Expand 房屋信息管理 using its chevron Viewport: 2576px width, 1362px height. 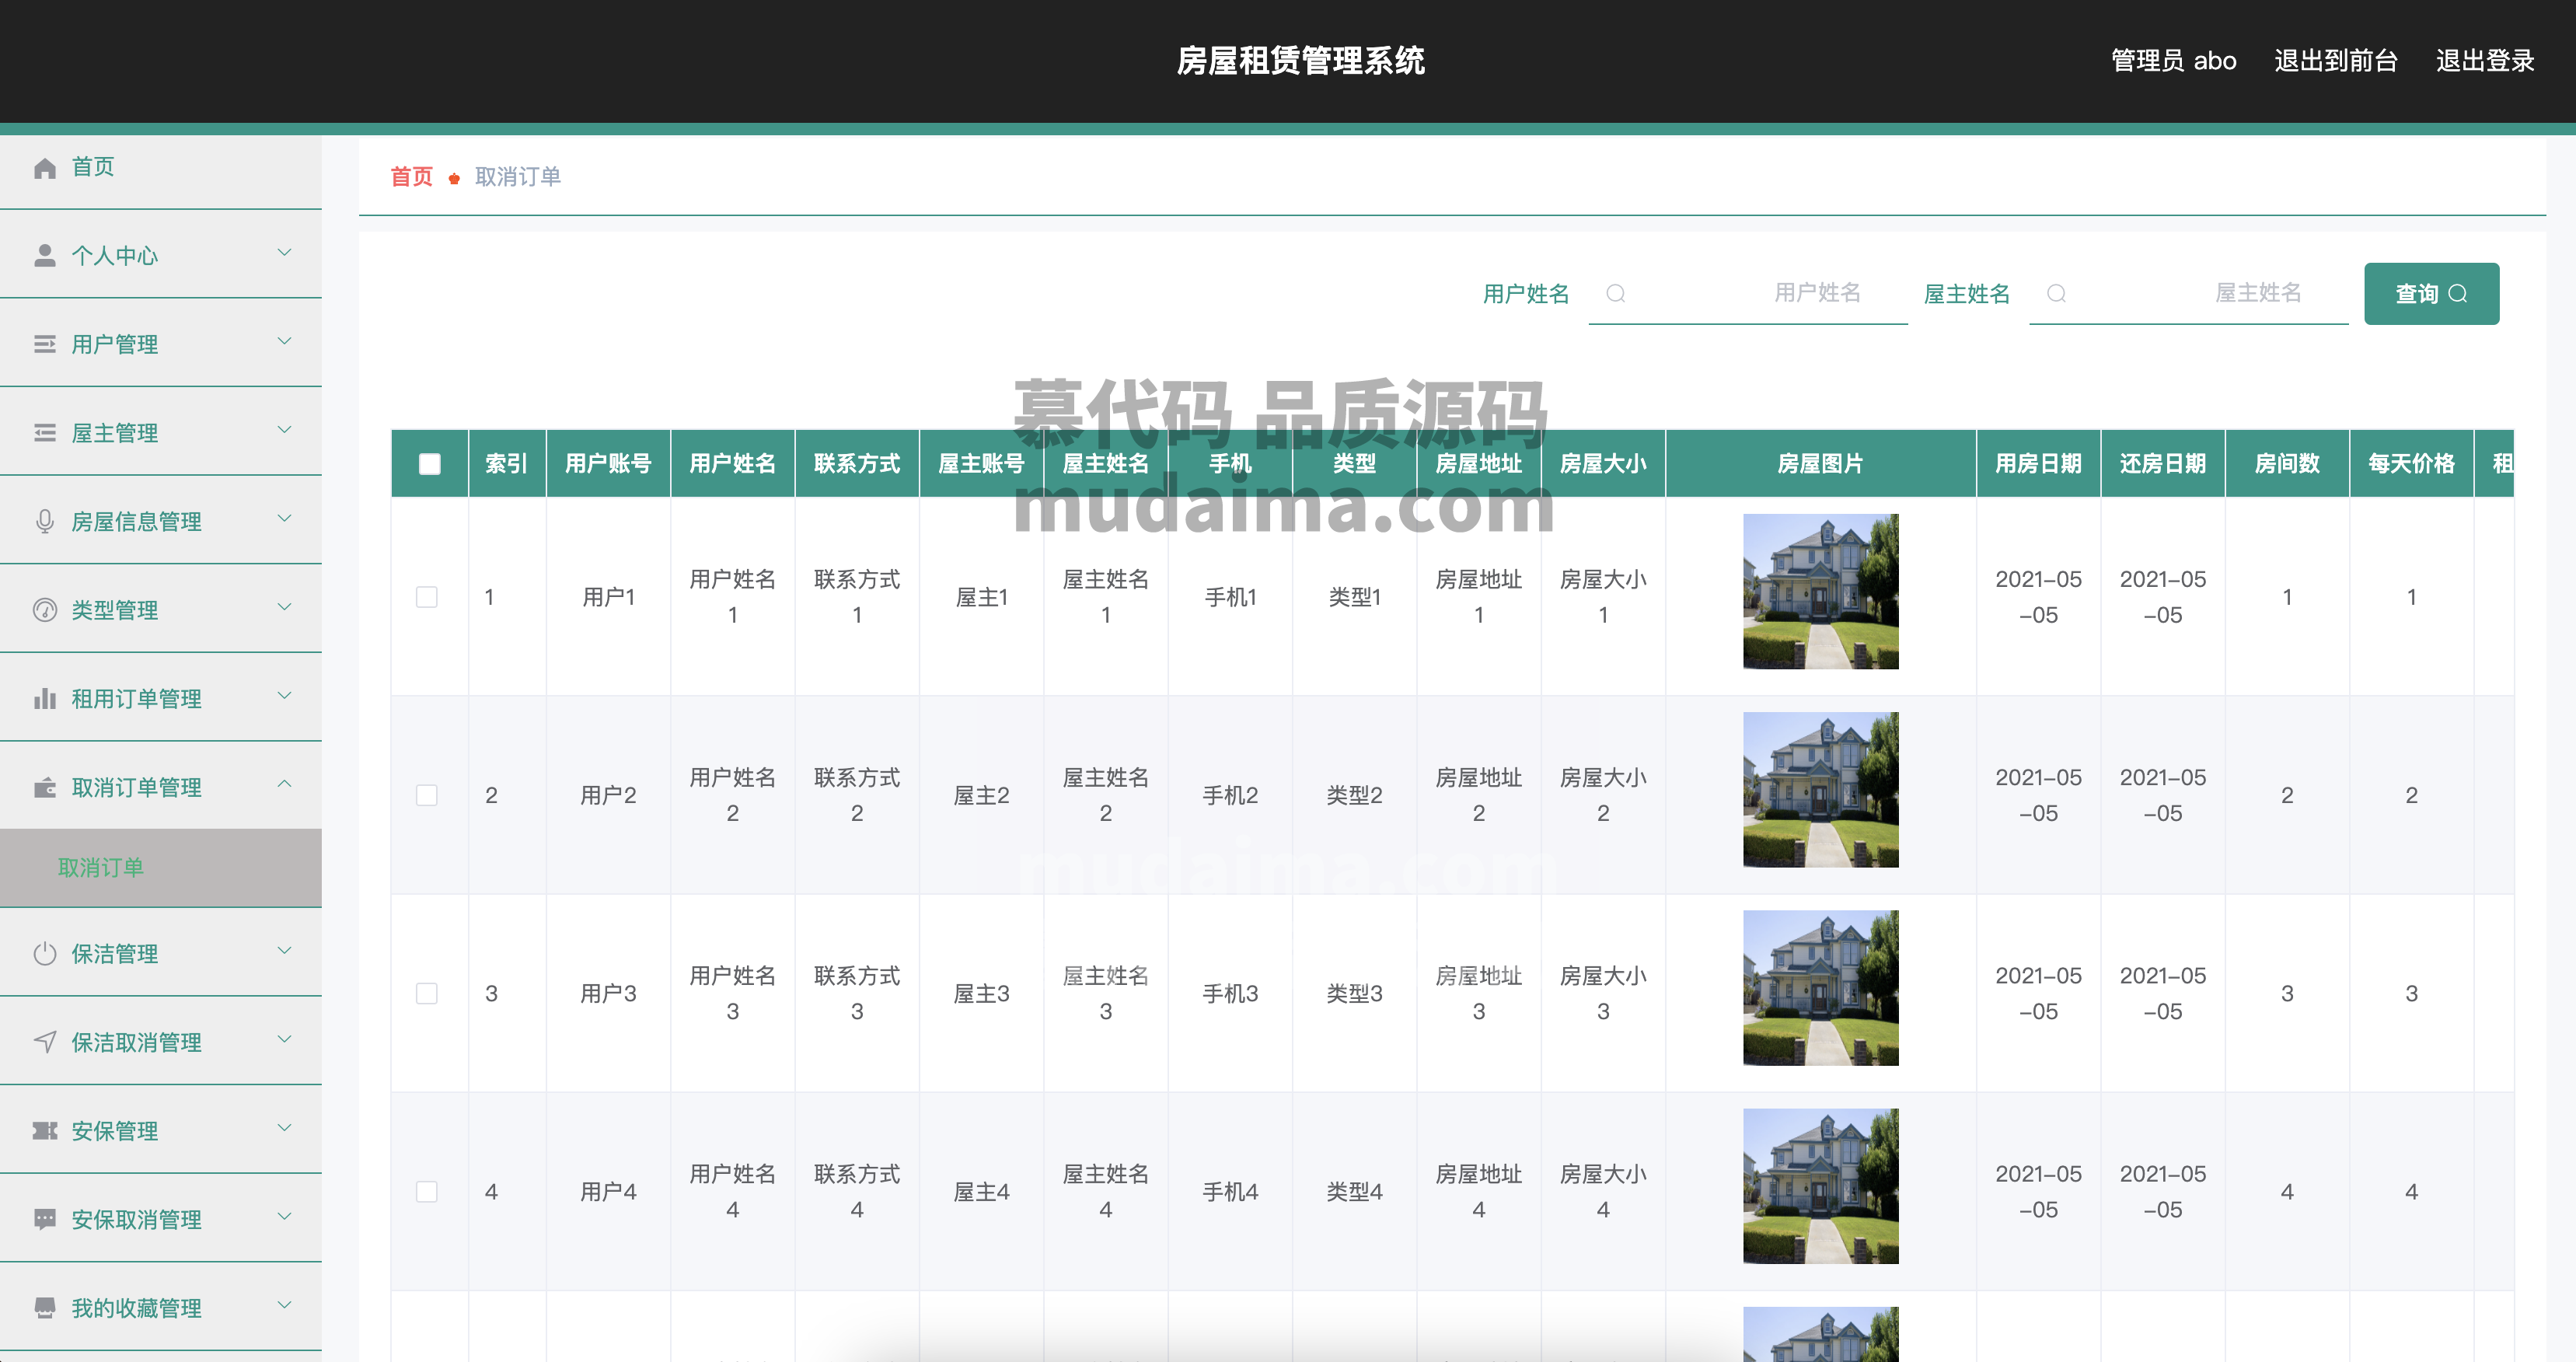pos(284,518)
